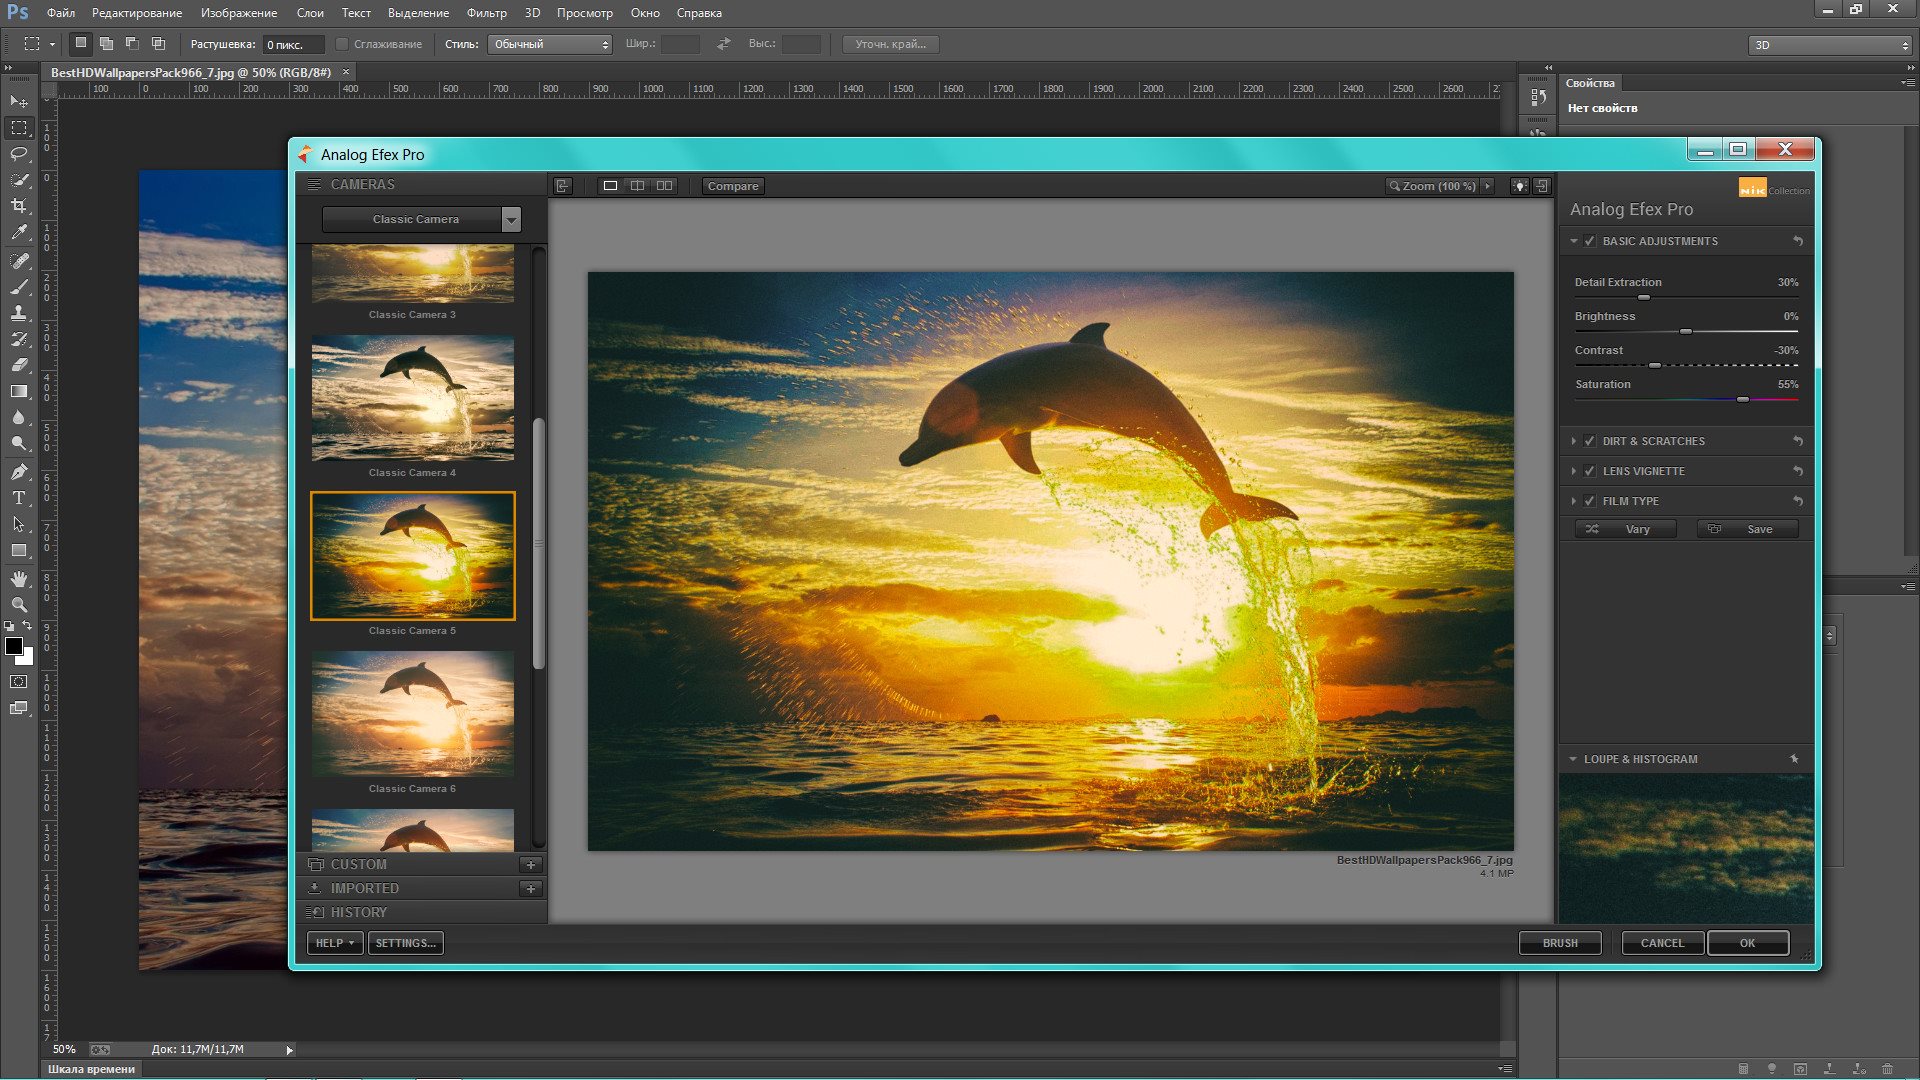Switch preview to split-screen view mode
The width and height of the screenshot is (1920, 1080).
[637, 185]
